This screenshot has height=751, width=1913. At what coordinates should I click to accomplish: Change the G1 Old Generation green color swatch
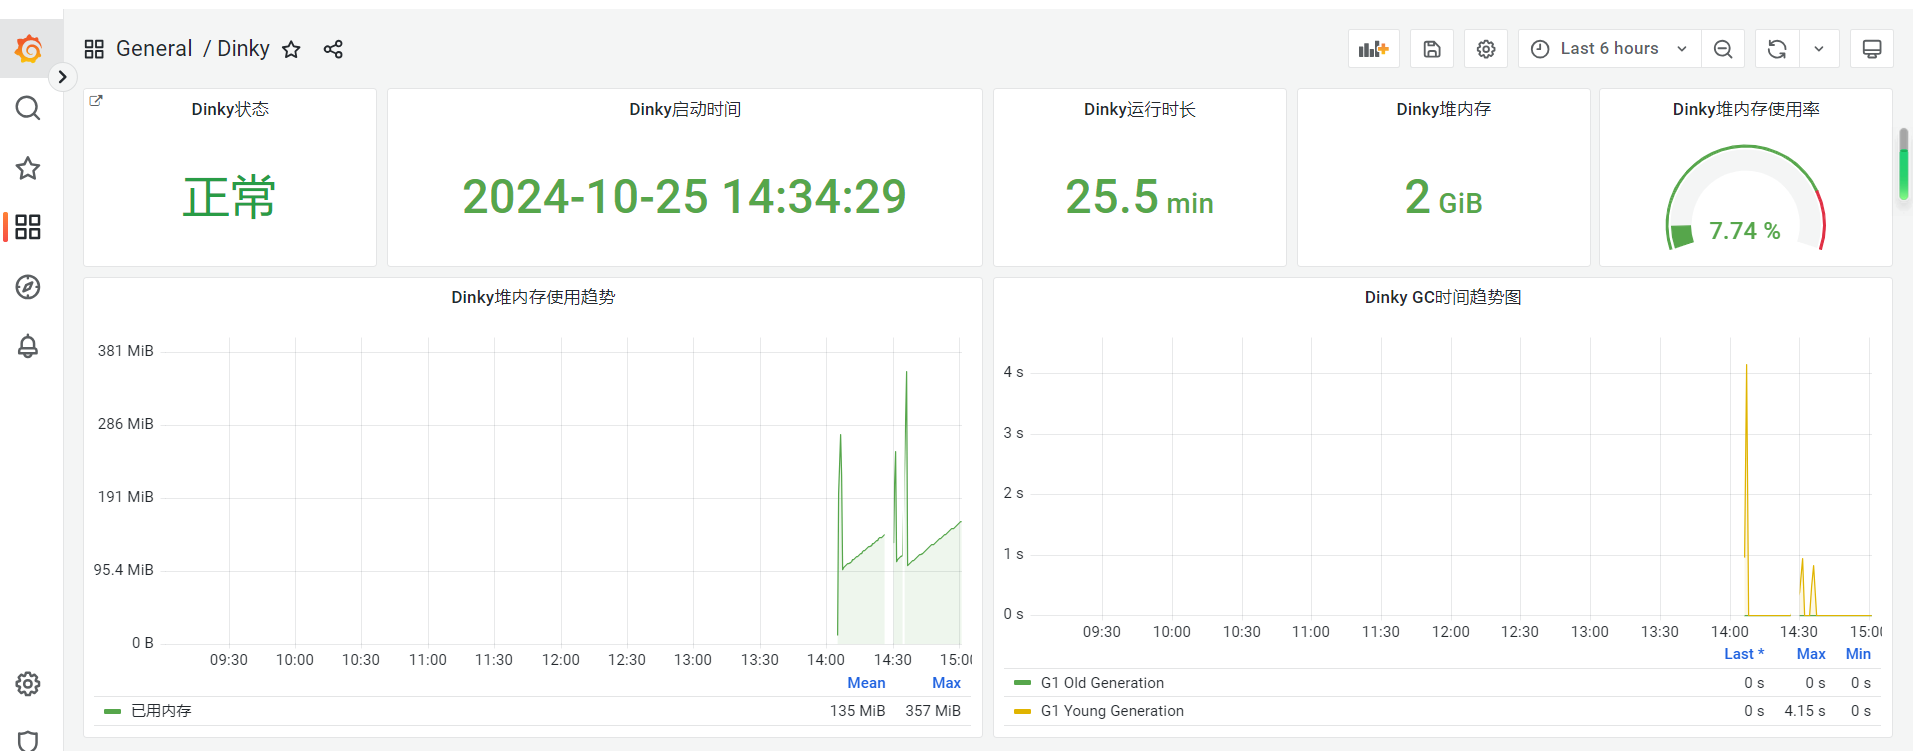pos(1022,683)
